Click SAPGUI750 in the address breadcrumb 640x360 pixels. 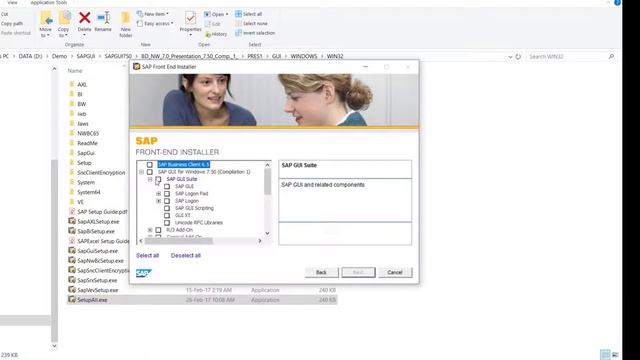pos(118,56)
